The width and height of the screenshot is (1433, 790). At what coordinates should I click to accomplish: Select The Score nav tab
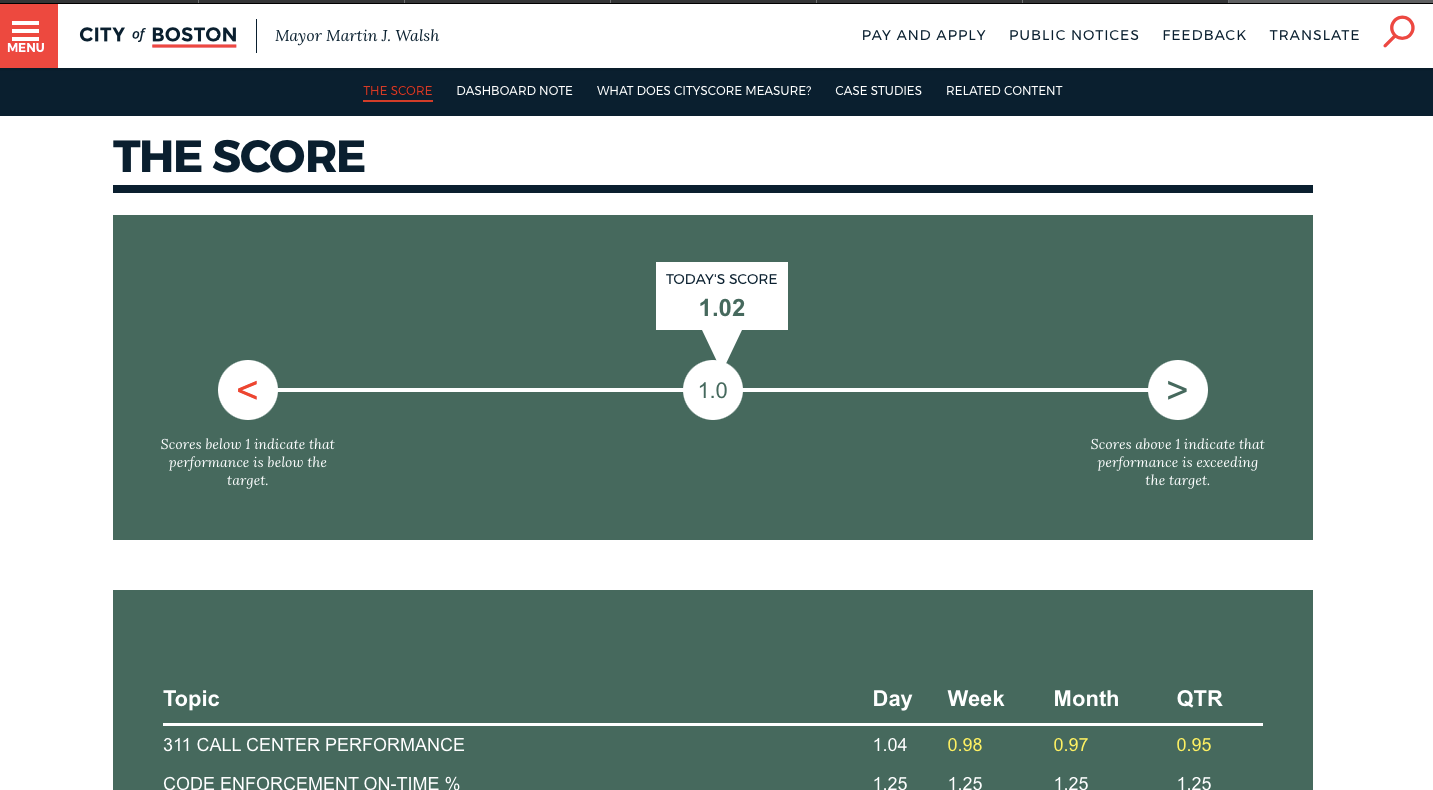tap(398, 91)
